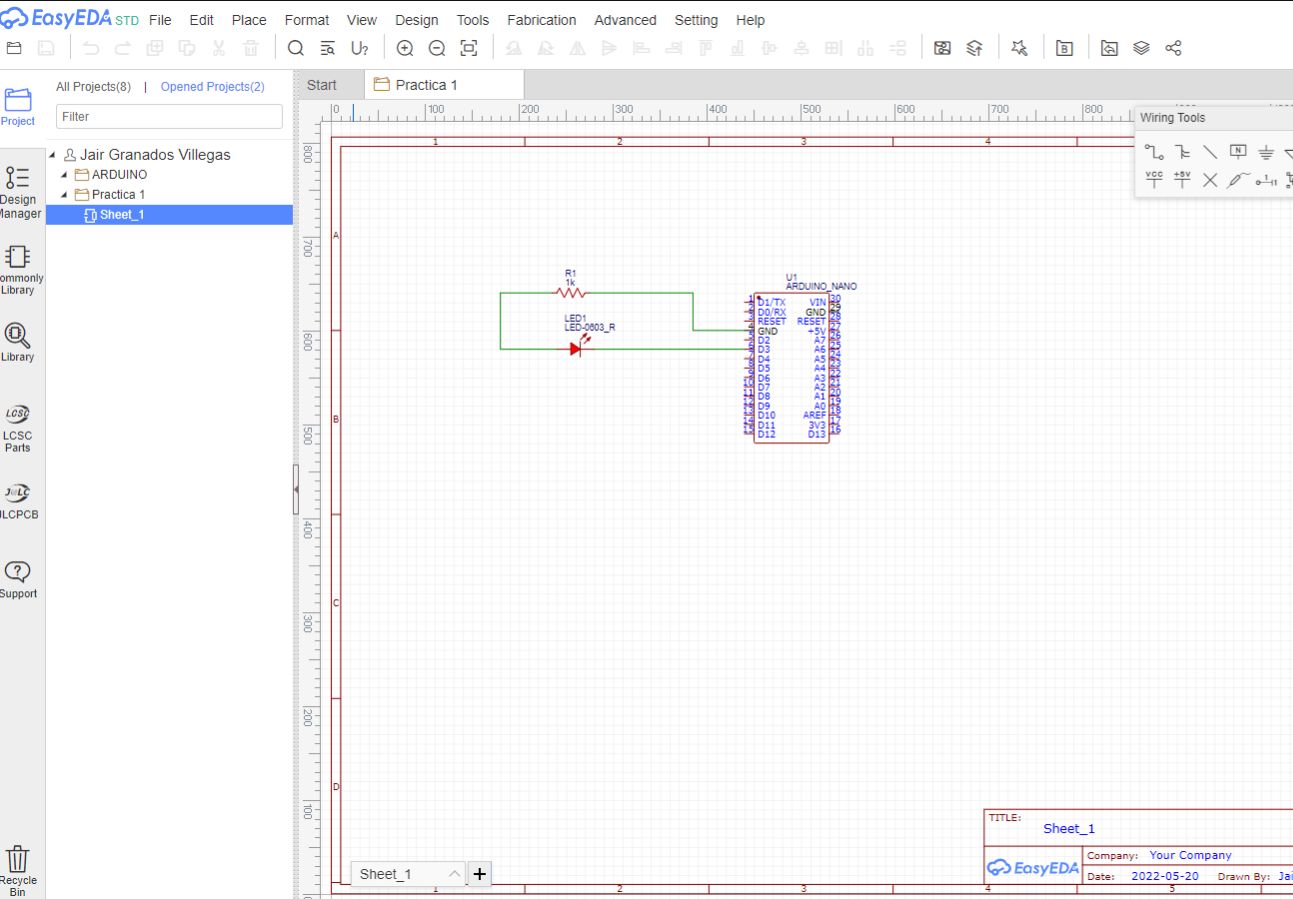Screen dimensions: 1293x899
Task: Select the Ground symbol tool
Action: 1266,152
